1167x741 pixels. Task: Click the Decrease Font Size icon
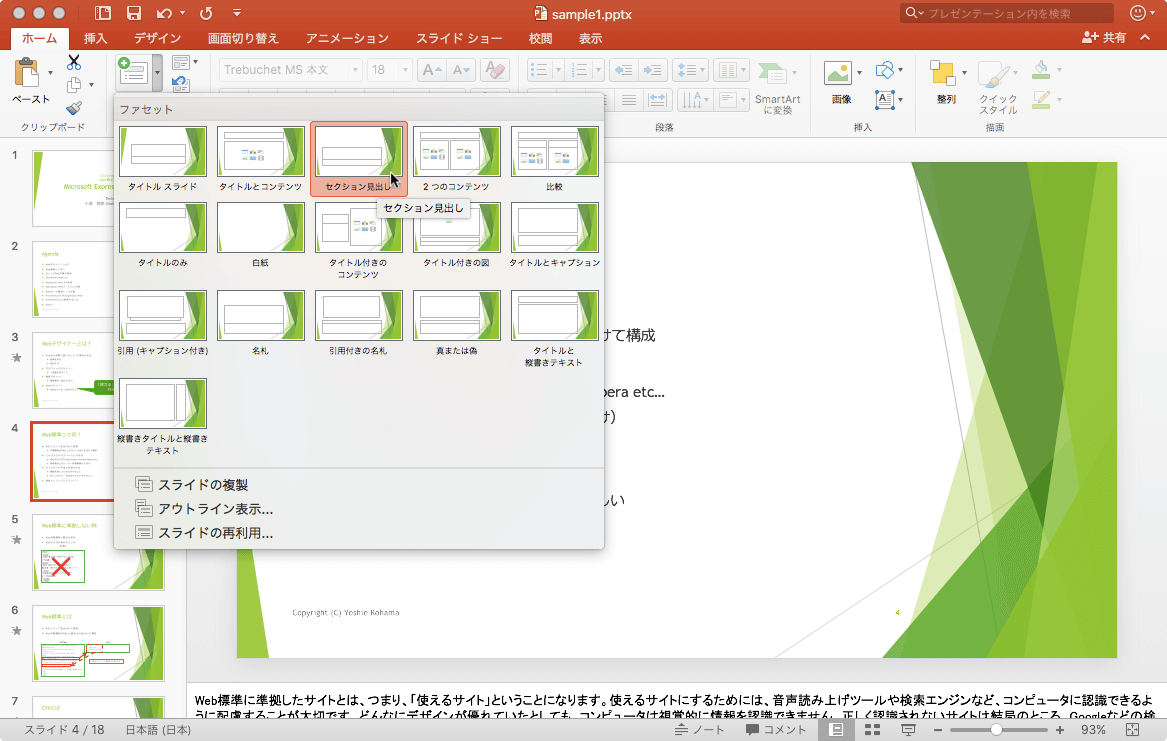coord(461,70)
